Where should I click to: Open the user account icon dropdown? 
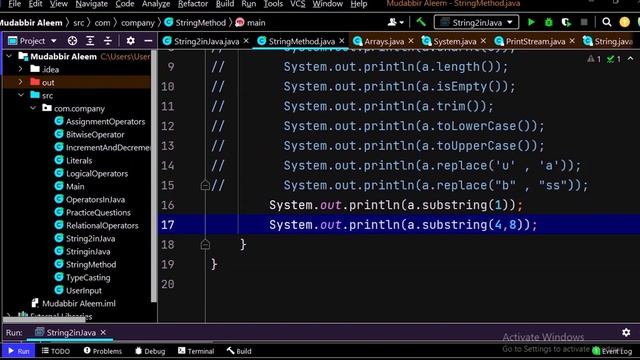point(395,22)
